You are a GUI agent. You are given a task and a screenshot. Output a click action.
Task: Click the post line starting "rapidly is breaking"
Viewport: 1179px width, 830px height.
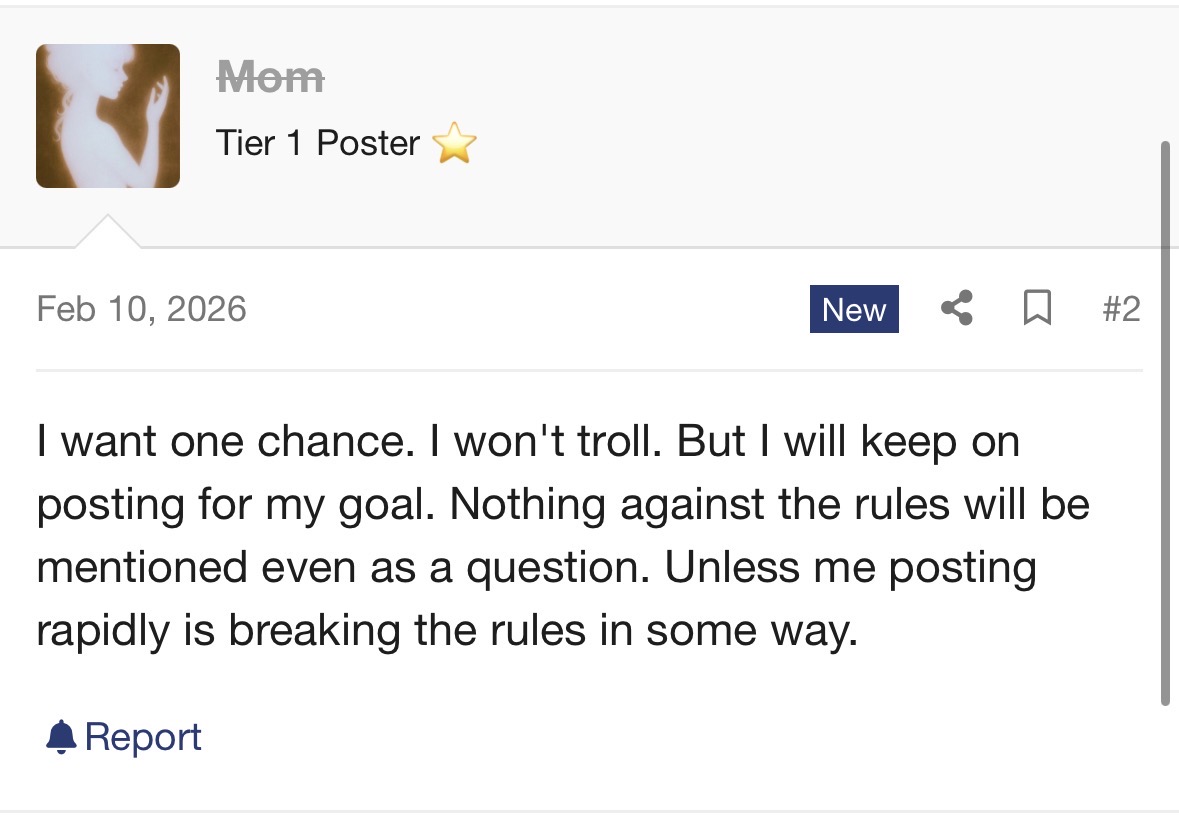tap(447, 630)
